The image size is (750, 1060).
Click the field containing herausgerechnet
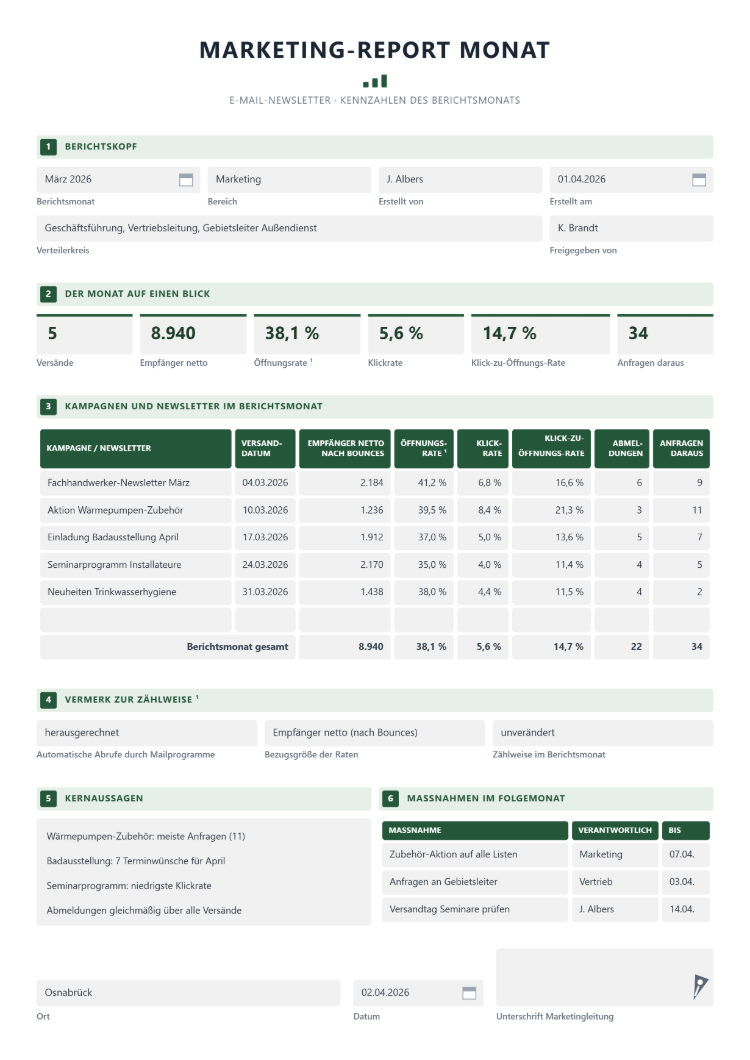click(x=147, y=733)
